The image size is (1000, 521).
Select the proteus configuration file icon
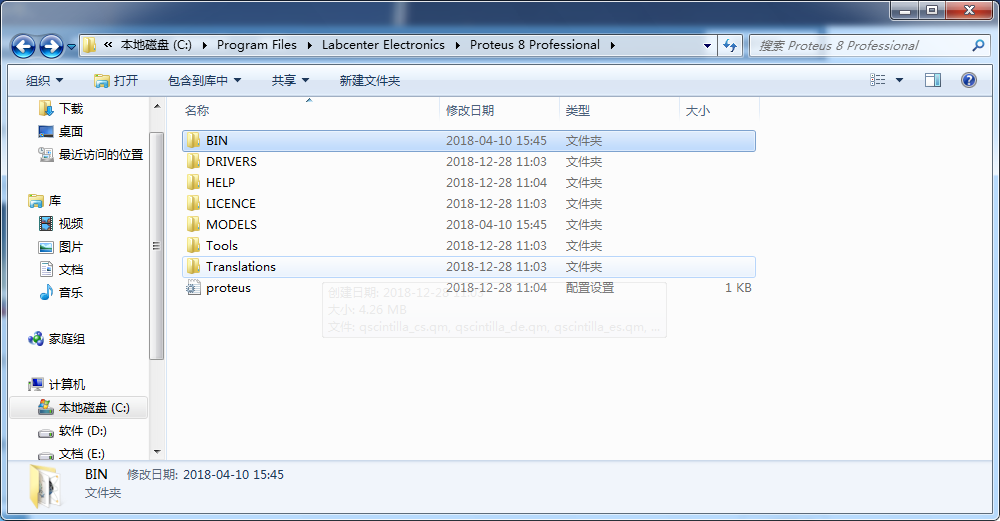(x=193, y=288)
